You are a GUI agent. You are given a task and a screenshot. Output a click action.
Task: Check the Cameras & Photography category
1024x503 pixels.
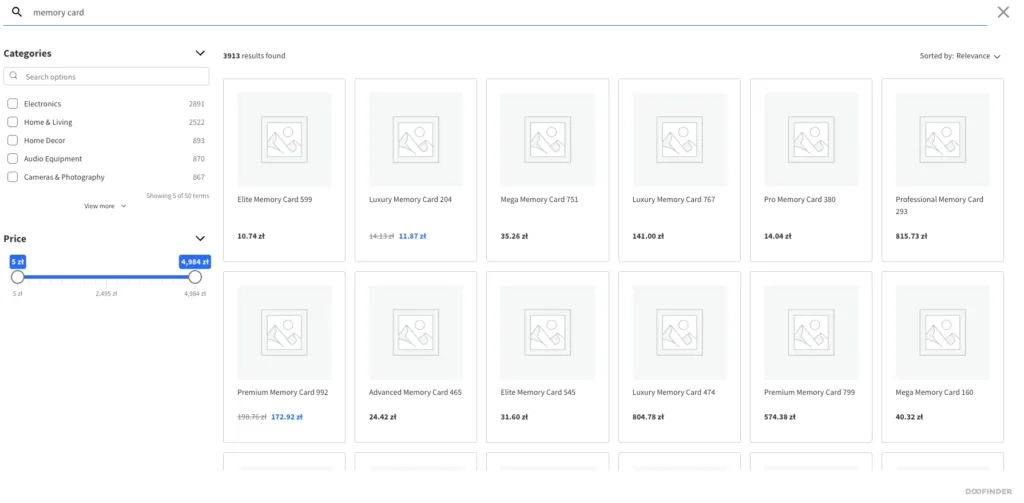tap(12, 177)
